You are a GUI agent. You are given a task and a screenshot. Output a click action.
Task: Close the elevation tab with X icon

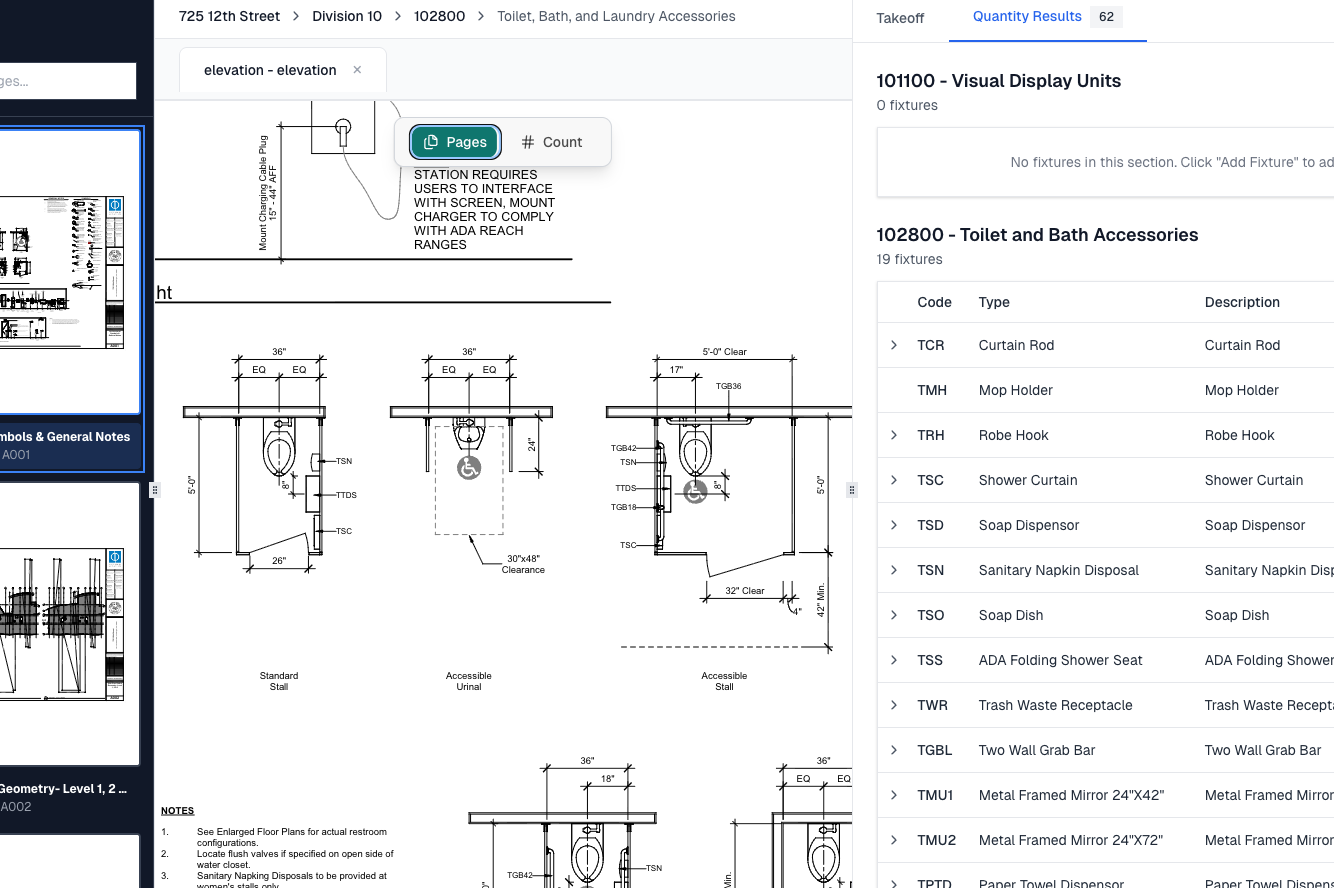click(357, 70)
